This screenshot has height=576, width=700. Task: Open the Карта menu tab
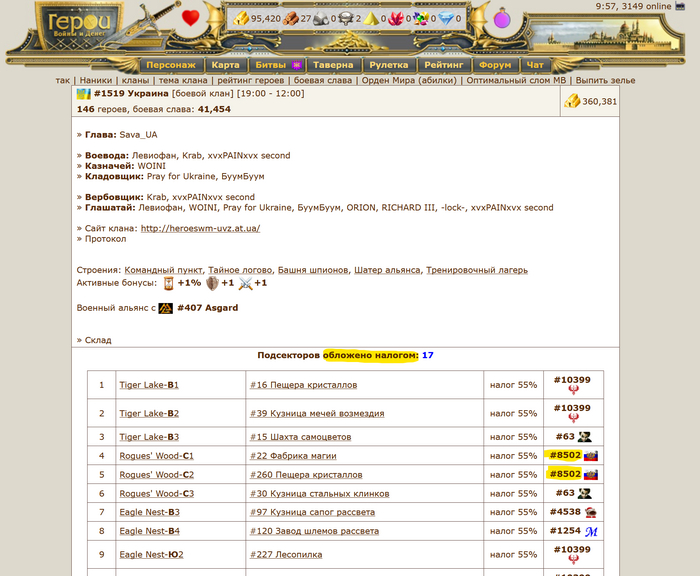(225, 65)
